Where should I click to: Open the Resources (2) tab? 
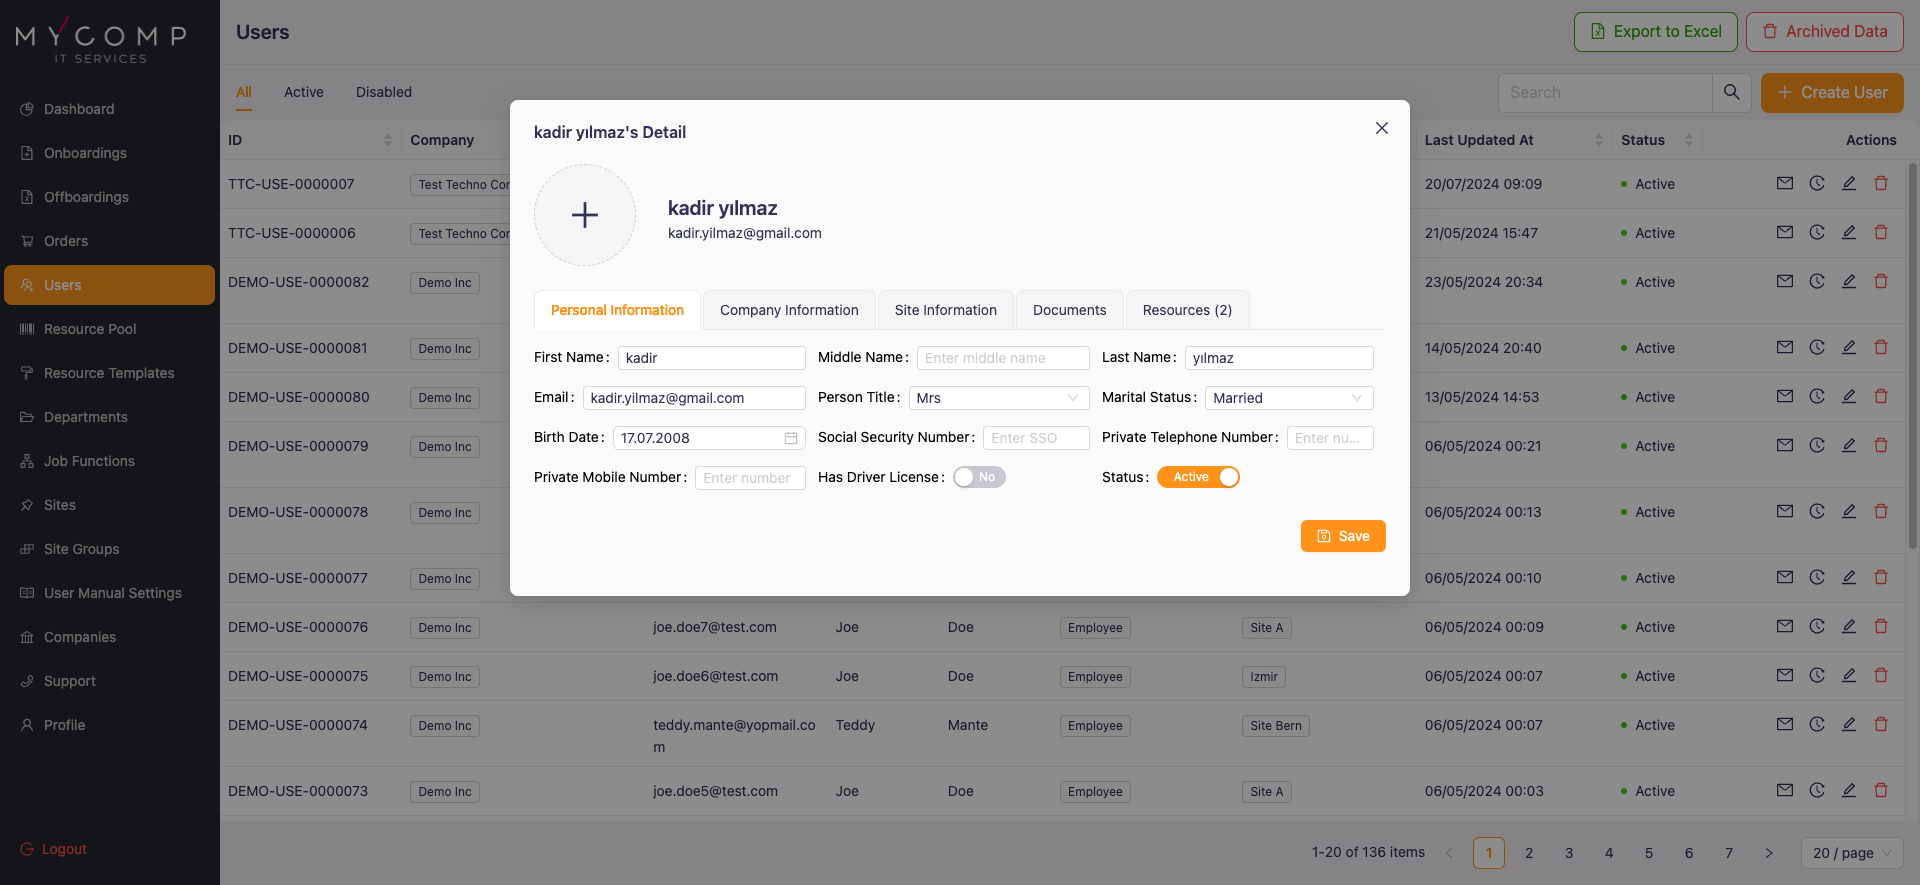[x=1187, y=310]
